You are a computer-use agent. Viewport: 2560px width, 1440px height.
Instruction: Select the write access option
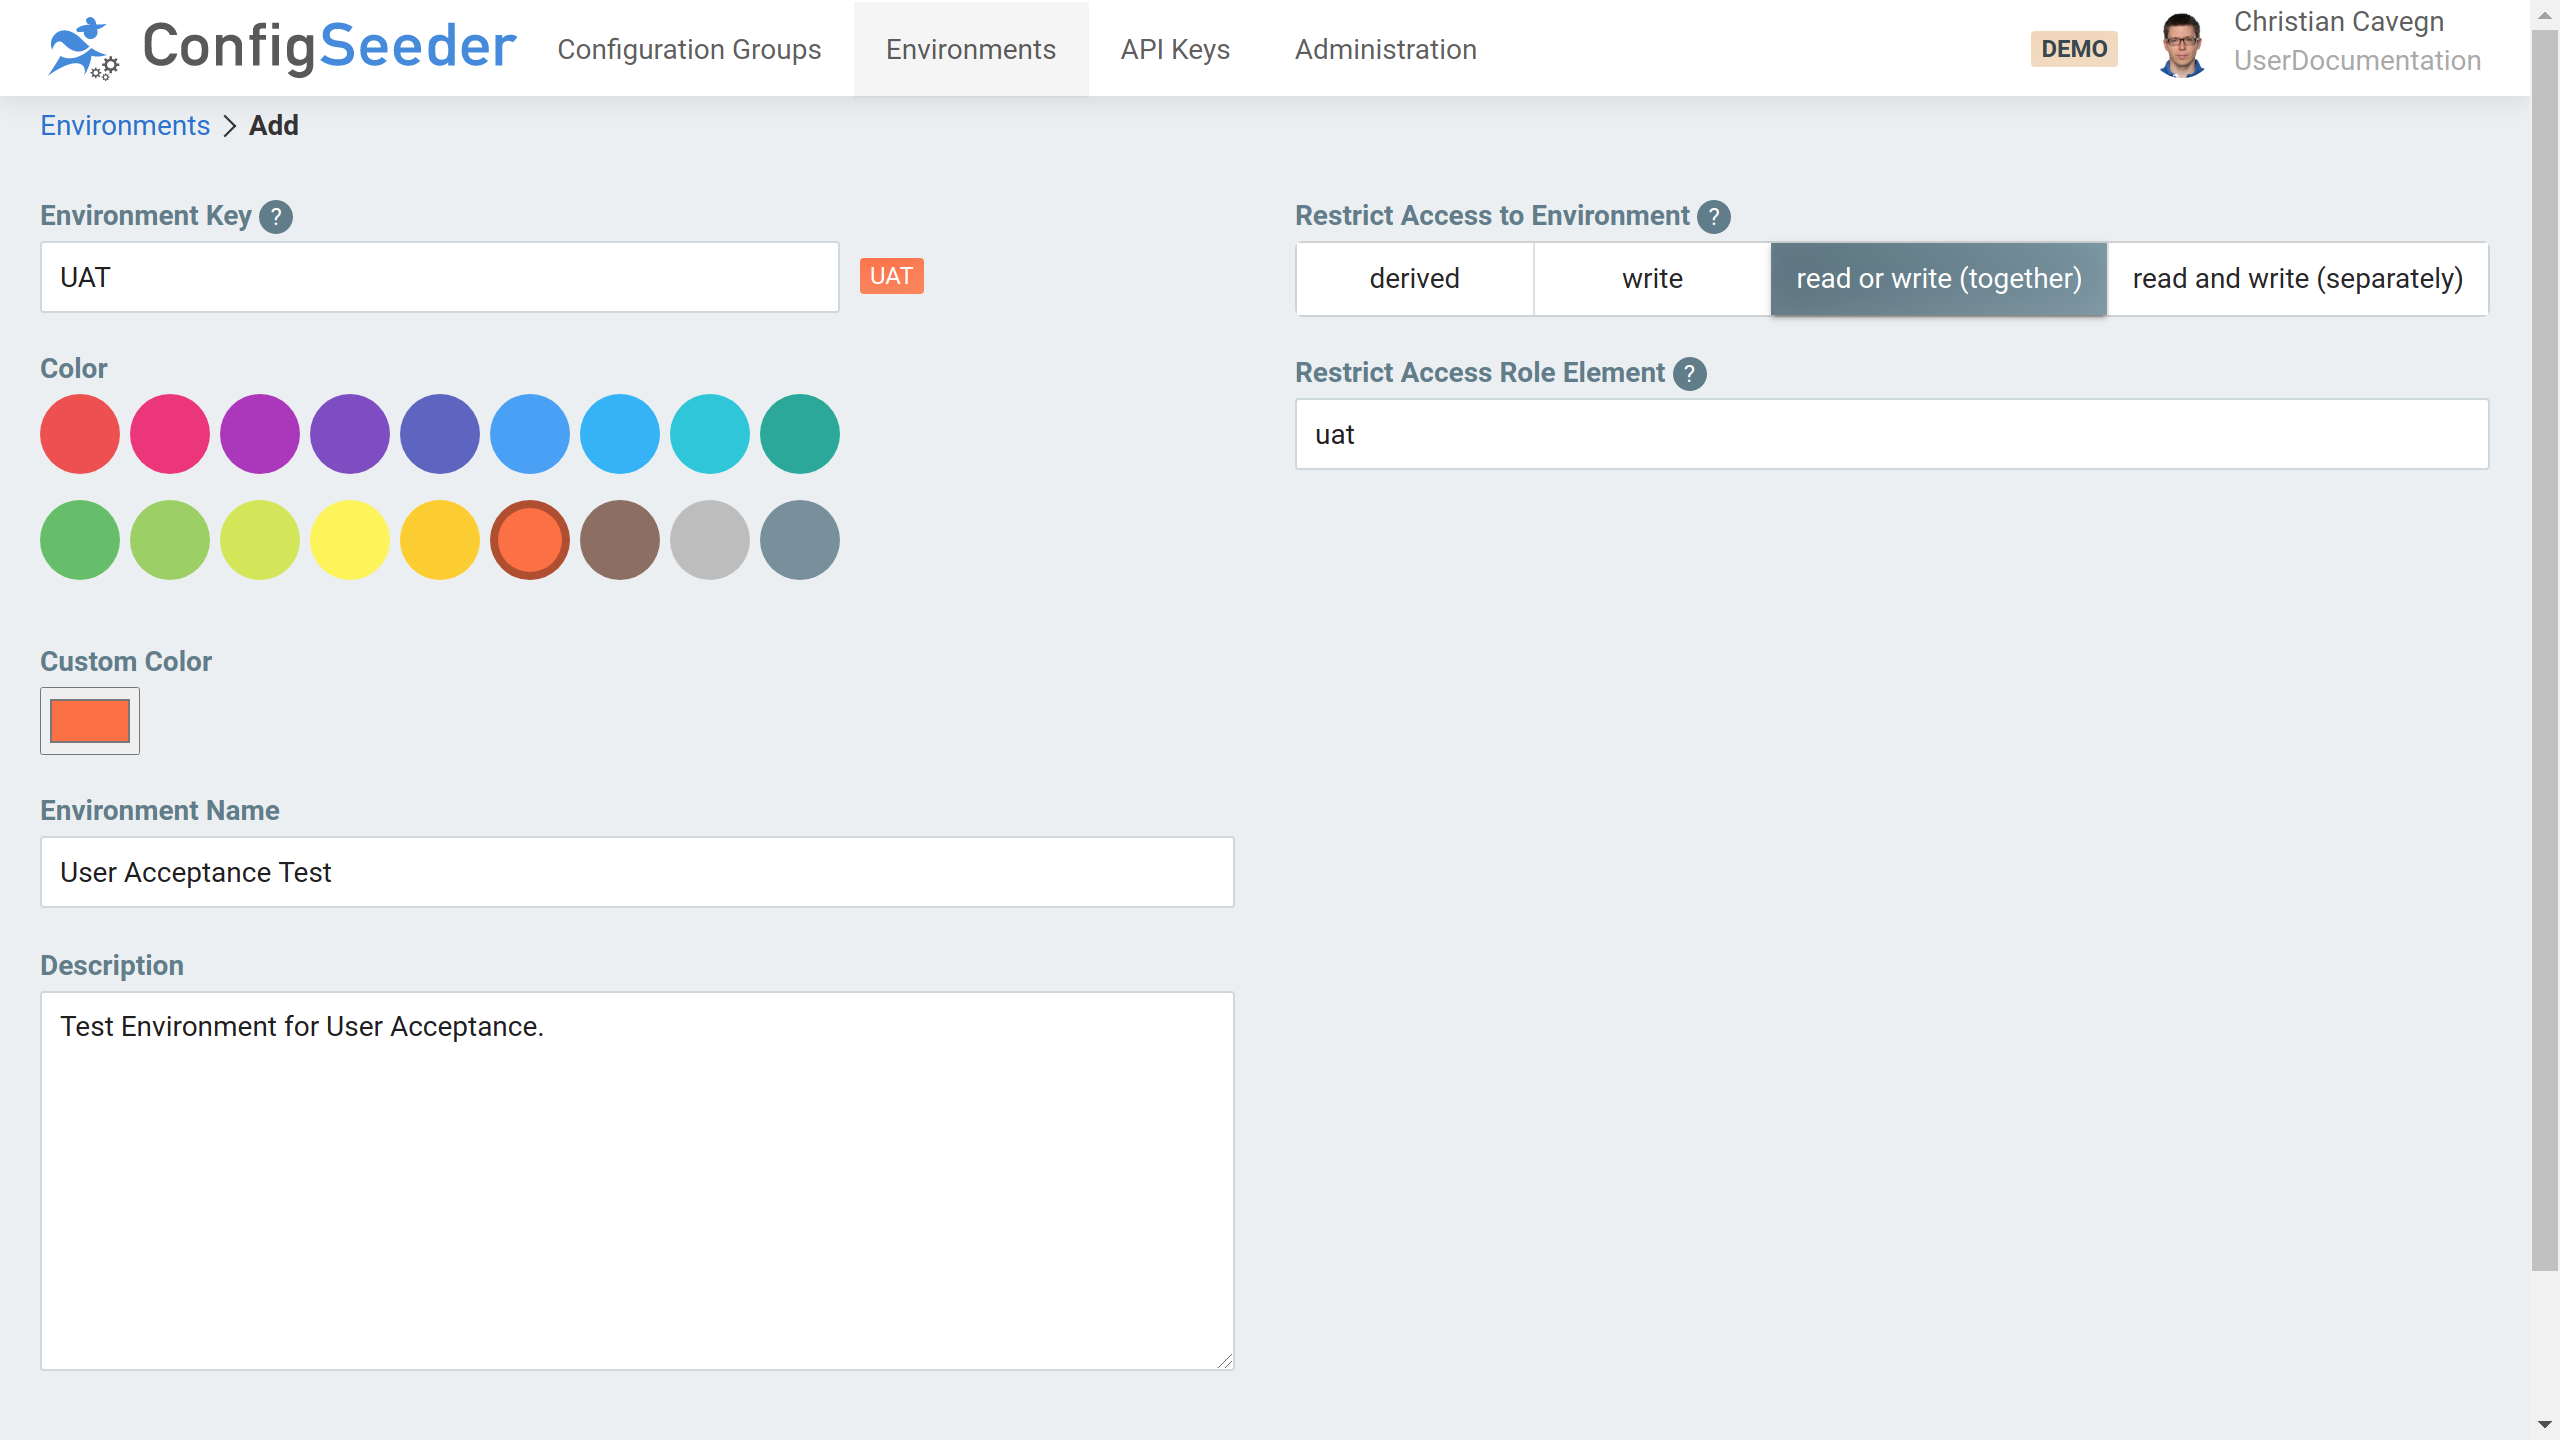coord(1652,279)
